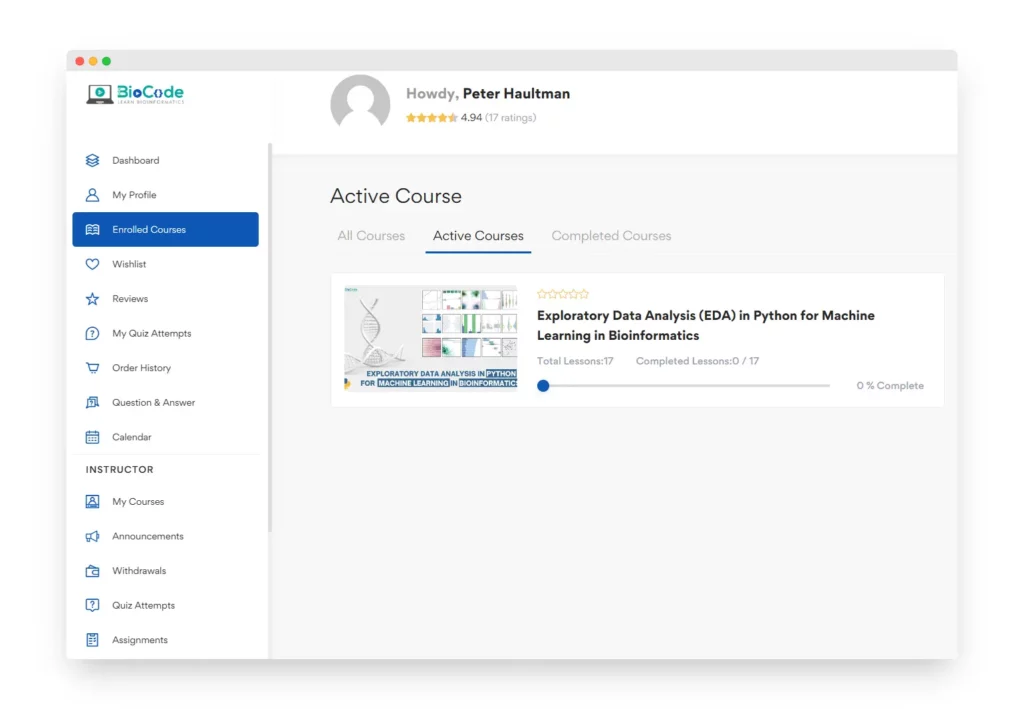
Task: Click the empty course rating stars
Action: tap(562, 294)
